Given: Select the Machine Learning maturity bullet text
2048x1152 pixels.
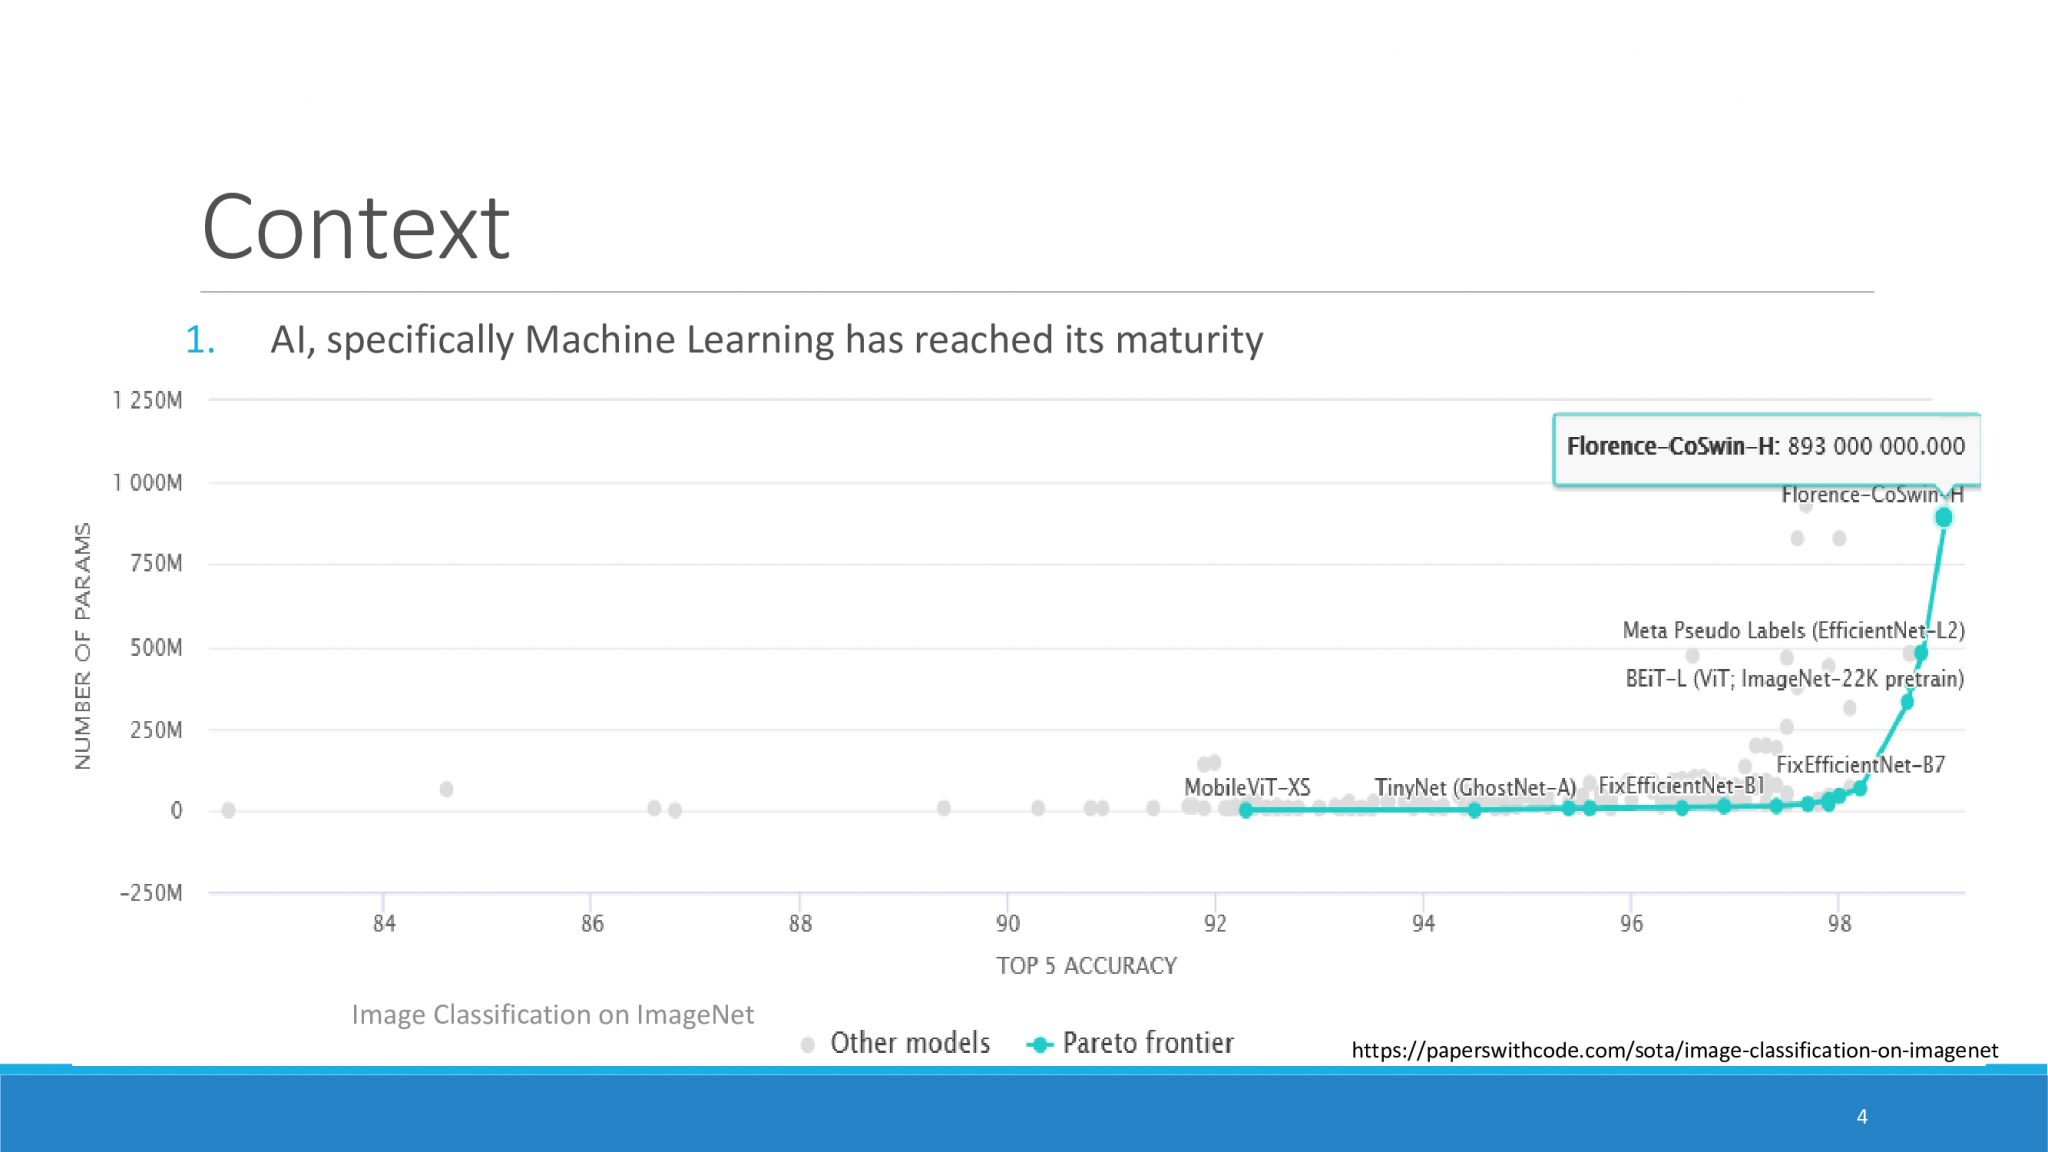Looking at the screenshot, I should point(766,340).
